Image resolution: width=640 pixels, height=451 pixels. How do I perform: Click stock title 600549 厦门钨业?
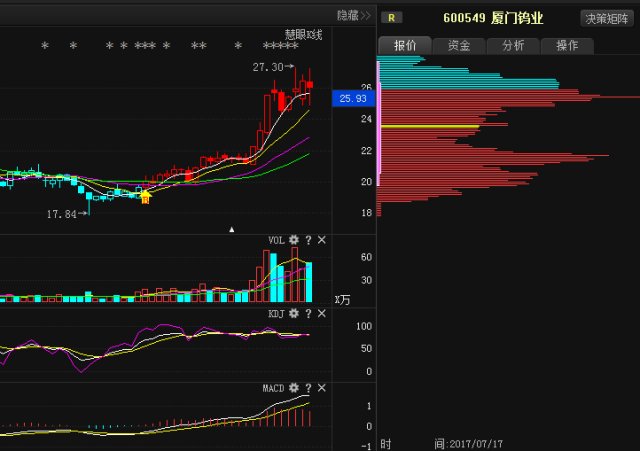point(493,18)
